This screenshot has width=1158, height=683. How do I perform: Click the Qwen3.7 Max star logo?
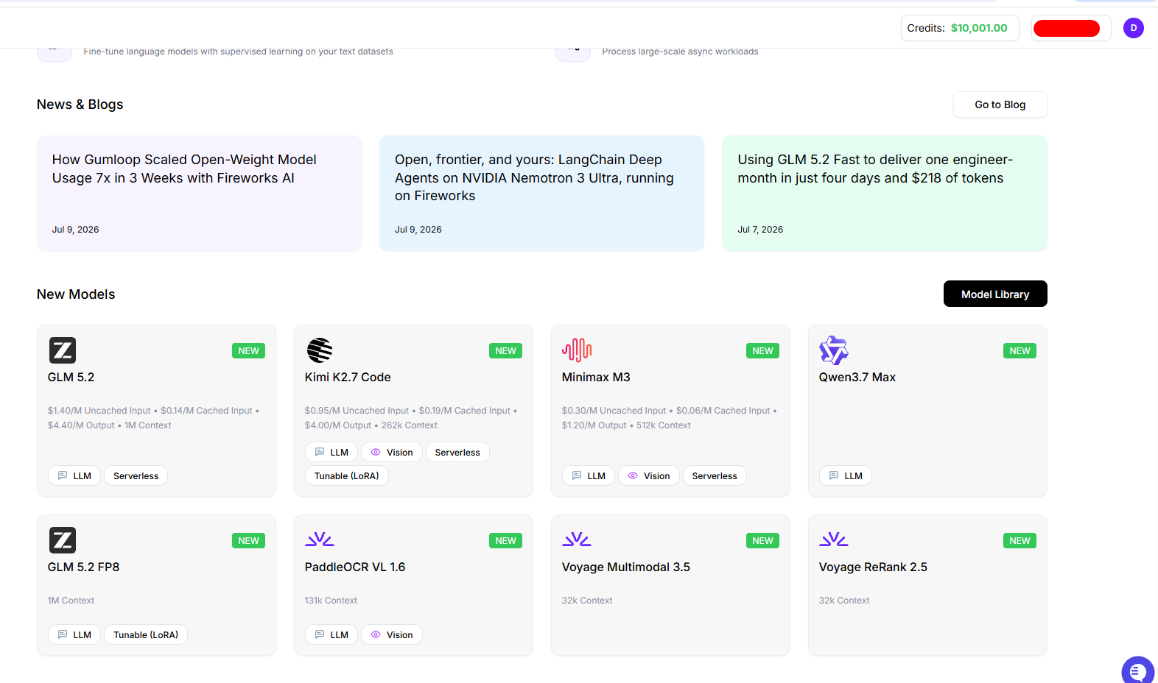[834, 350]
